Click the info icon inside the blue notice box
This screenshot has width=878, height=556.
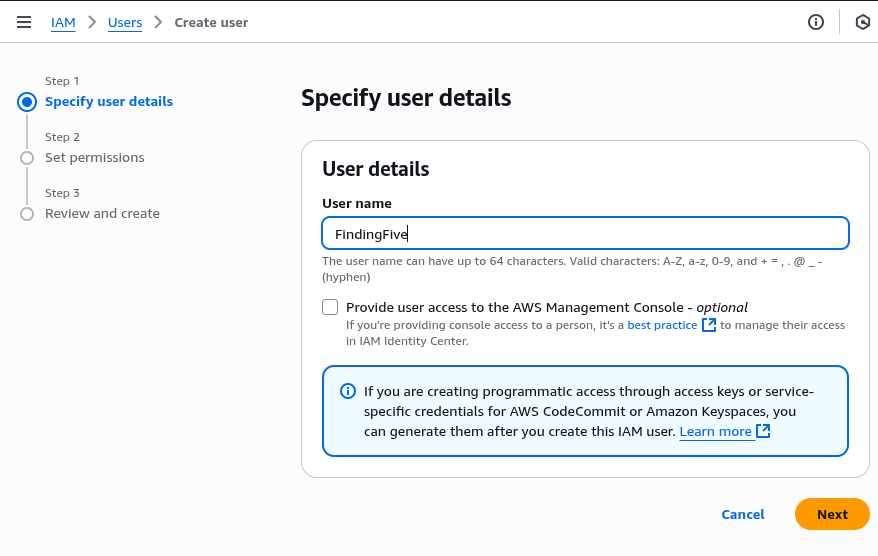[348, 391]
